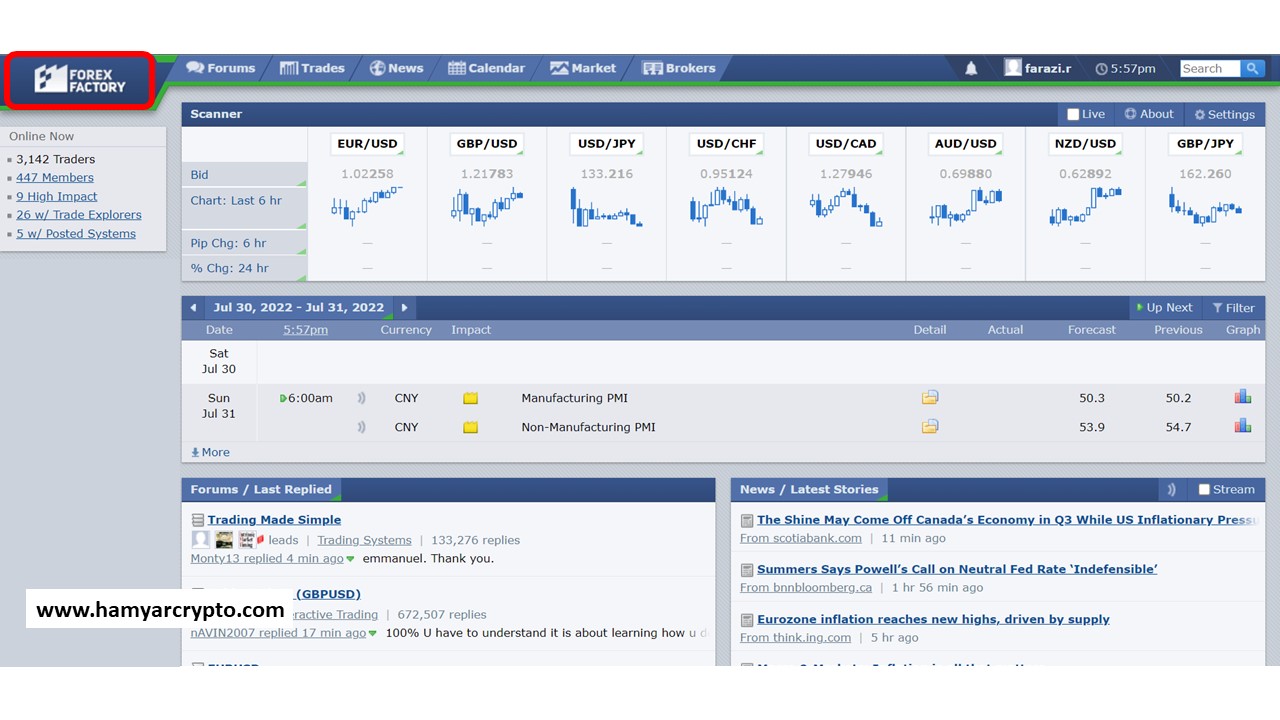This screenshot has height=720, width=1280.
Task: Open the farazi.r user menu
Action: [x=1038, y=68]
